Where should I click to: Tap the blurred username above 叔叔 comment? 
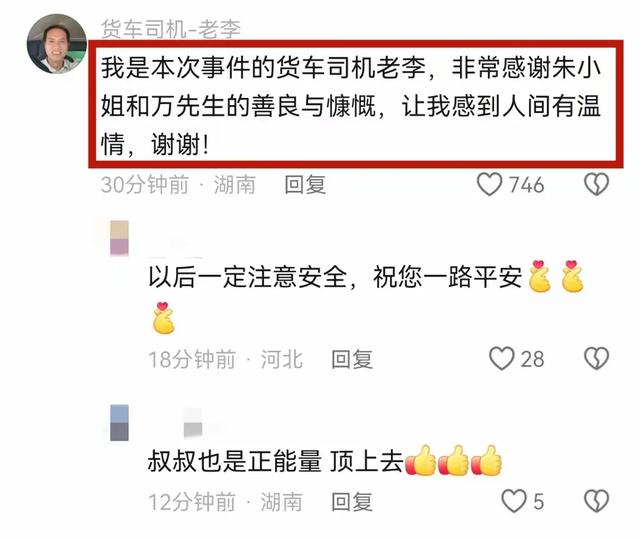click(x=193, y=424)
